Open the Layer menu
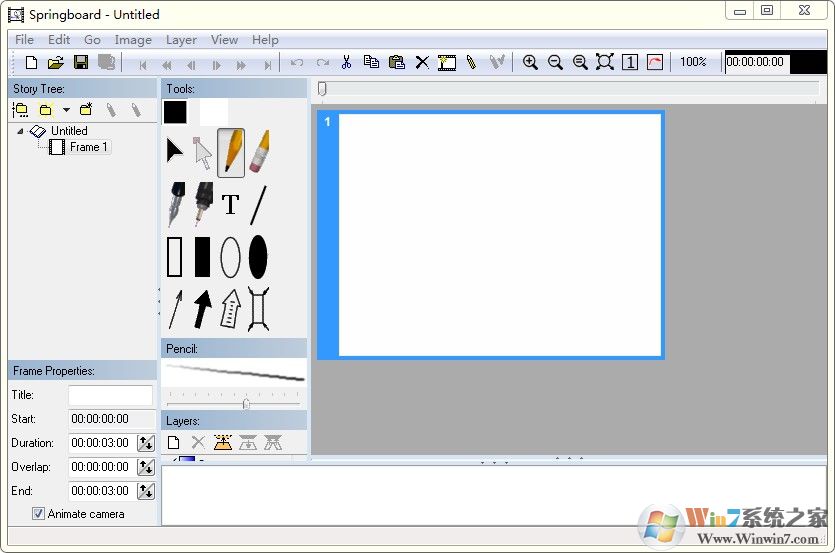Image resolution: width=835 pixels, height=553 pixels. (181, 40)
